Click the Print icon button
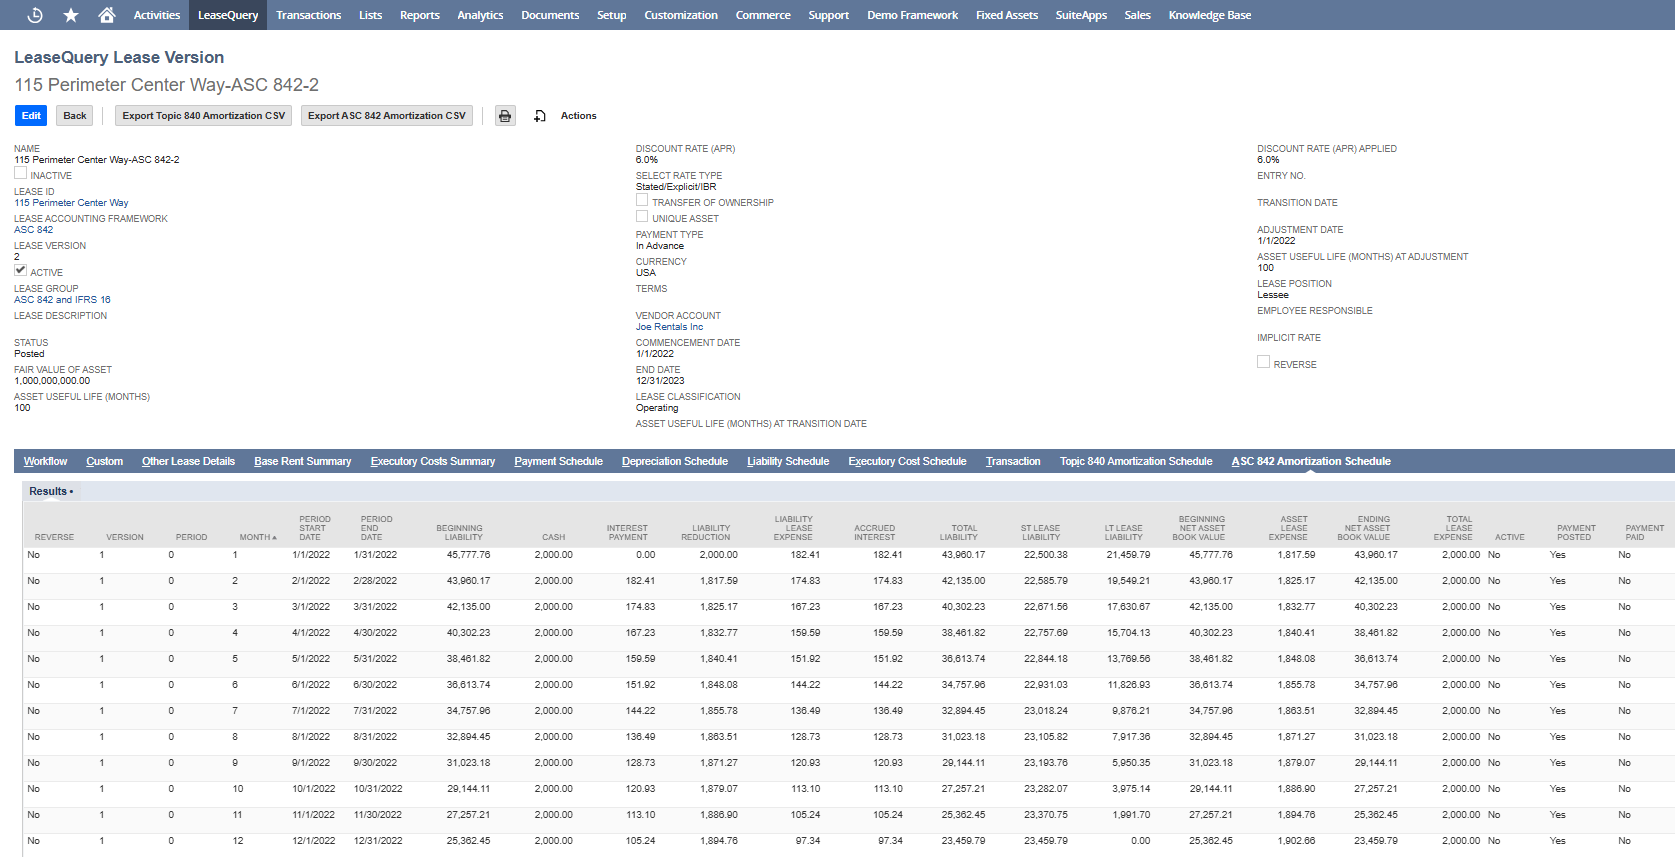The image size is (1675, 857). (x=505, y=116)
